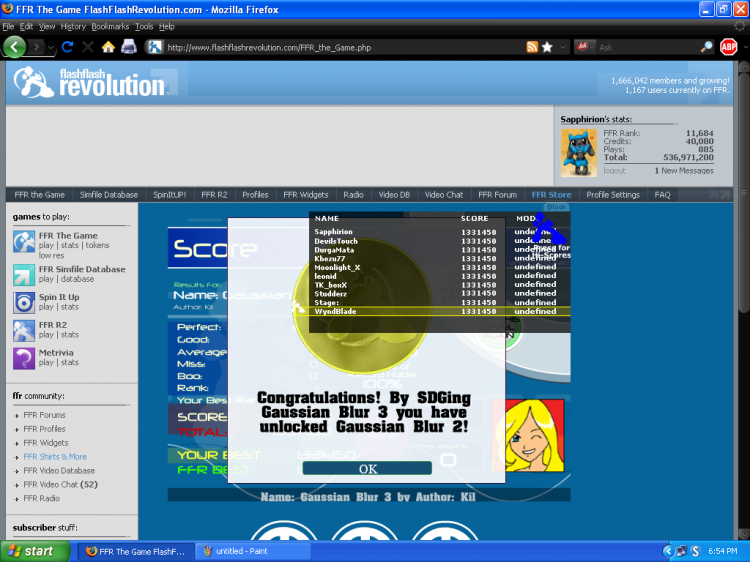Screen dimensions: 750x562
Task: Open the search engine selector dropdown
Action: [585, 47]
